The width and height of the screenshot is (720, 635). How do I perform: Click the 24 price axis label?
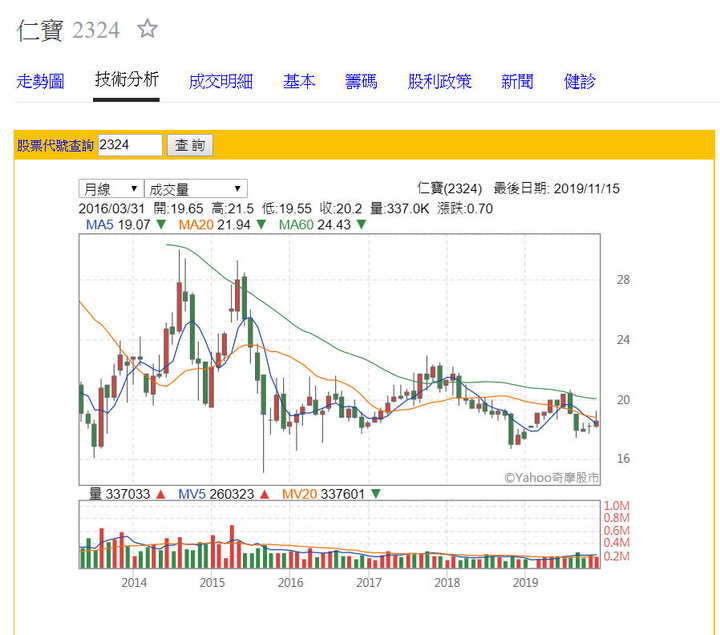tap(623, 340)
